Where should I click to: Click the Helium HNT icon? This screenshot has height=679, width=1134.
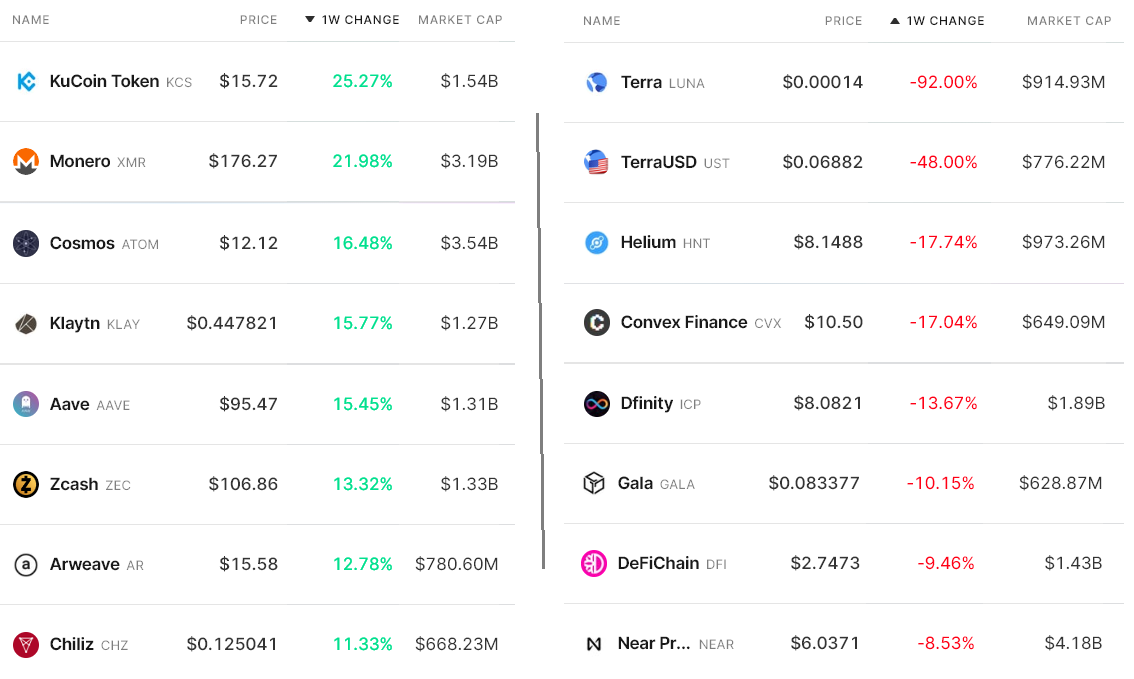tap(594, 242)
